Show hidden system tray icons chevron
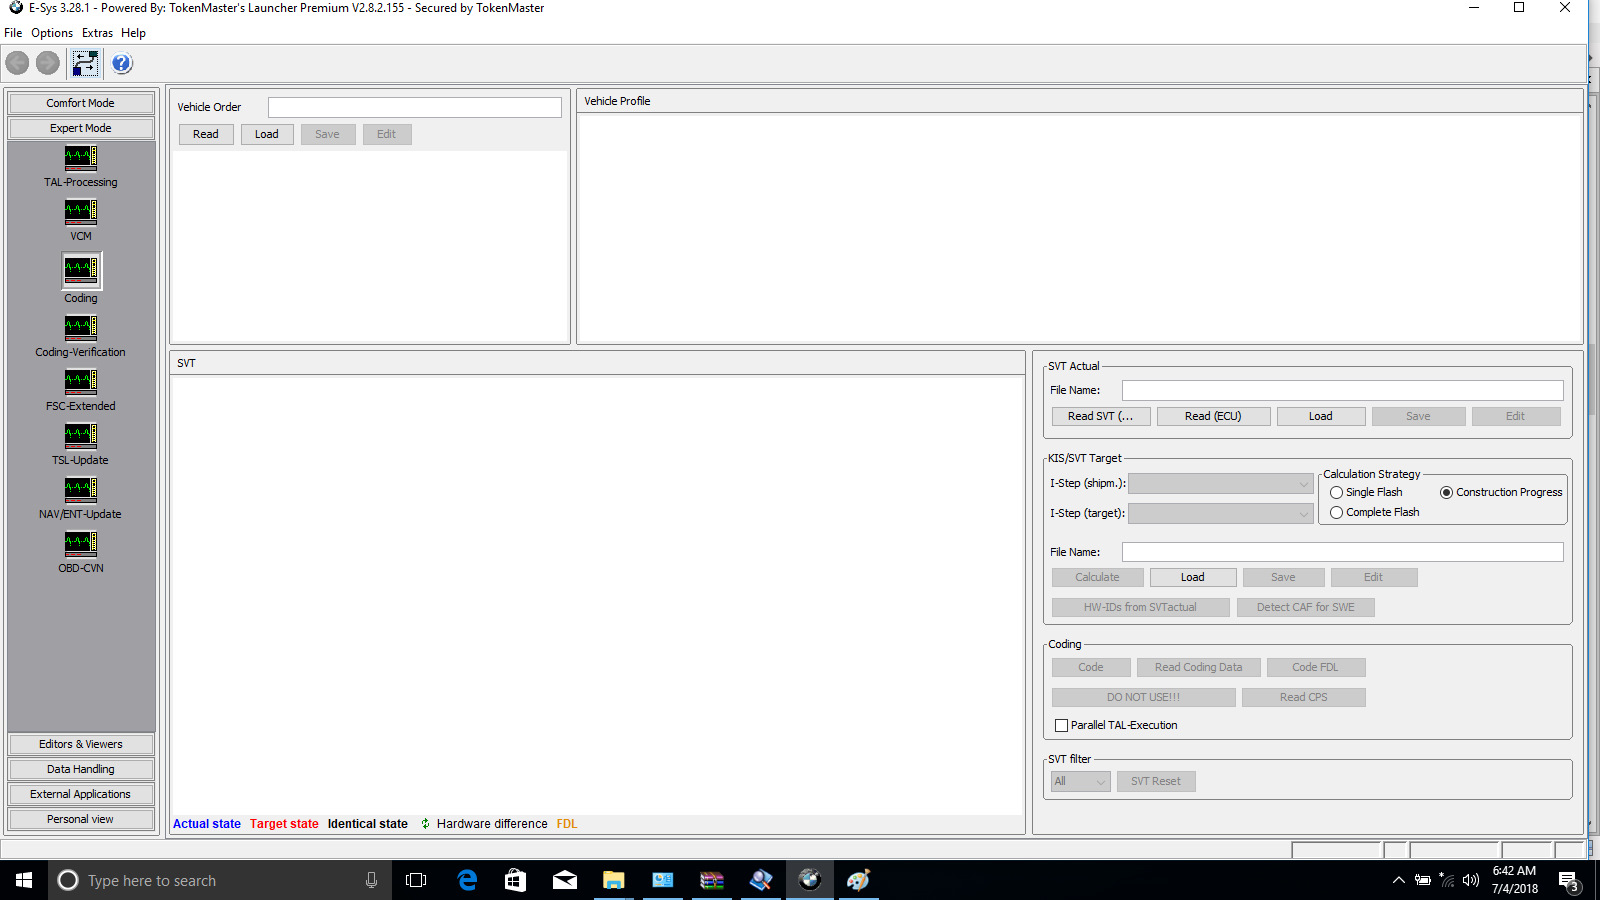Viewport: 1600px width, 900px height. click(x=1398, y=881)
